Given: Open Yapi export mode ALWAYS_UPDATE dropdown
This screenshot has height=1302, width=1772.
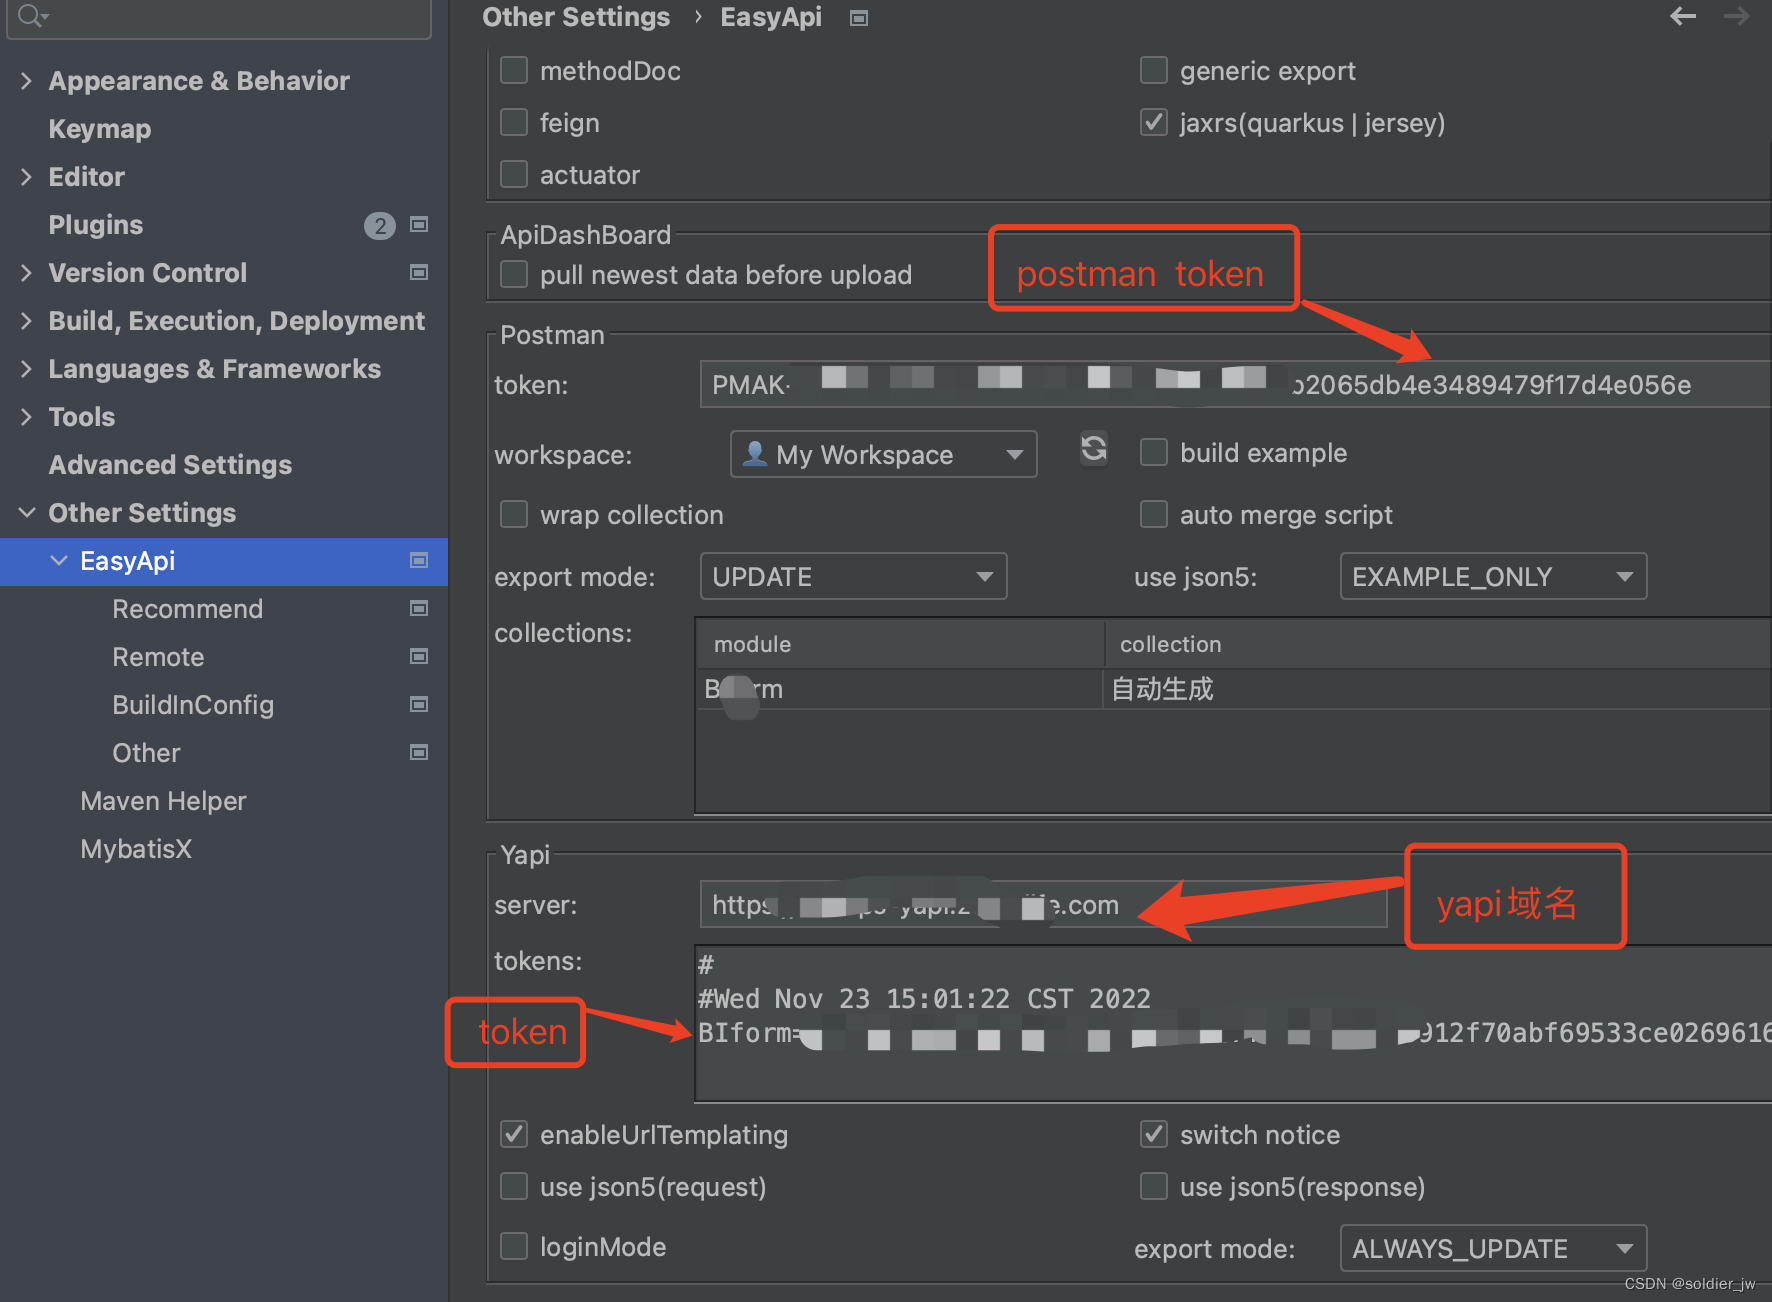Looking at the screenshot, I should [1493, 1248].
